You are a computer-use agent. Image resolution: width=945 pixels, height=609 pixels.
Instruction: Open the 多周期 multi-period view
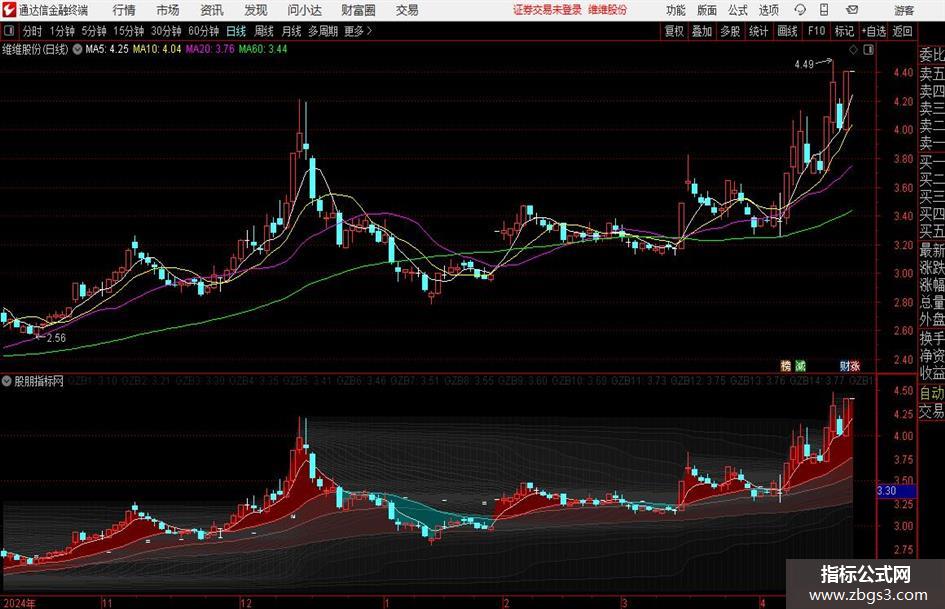click(322, 31)
